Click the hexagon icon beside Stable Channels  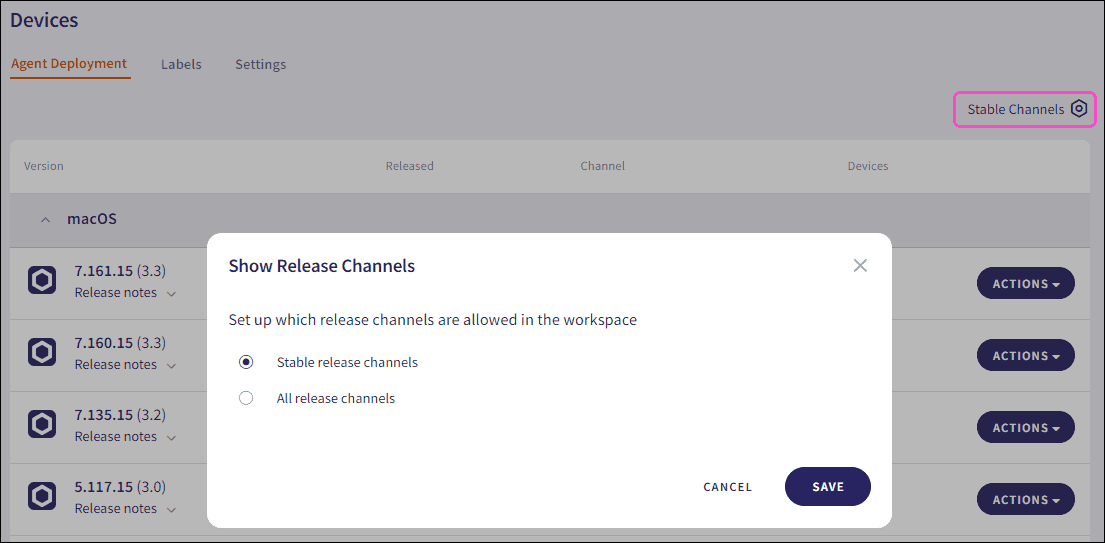pyautogui.click(x=1078, y=109)
